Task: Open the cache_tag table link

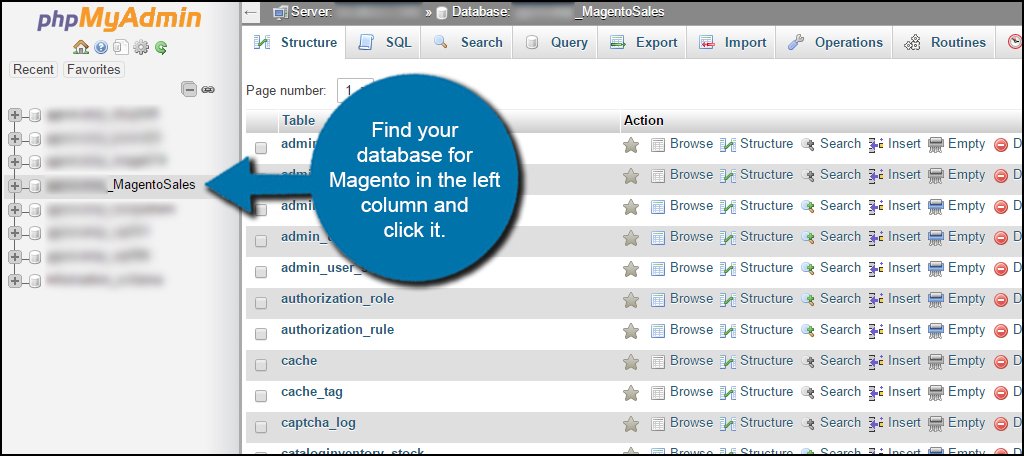Action: pos(312,392)
